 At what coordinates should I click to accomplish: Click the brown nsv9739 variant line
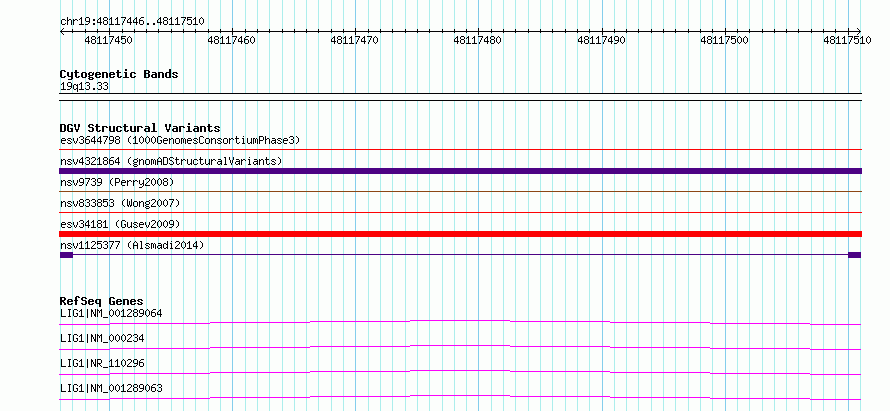pos(460,192)
